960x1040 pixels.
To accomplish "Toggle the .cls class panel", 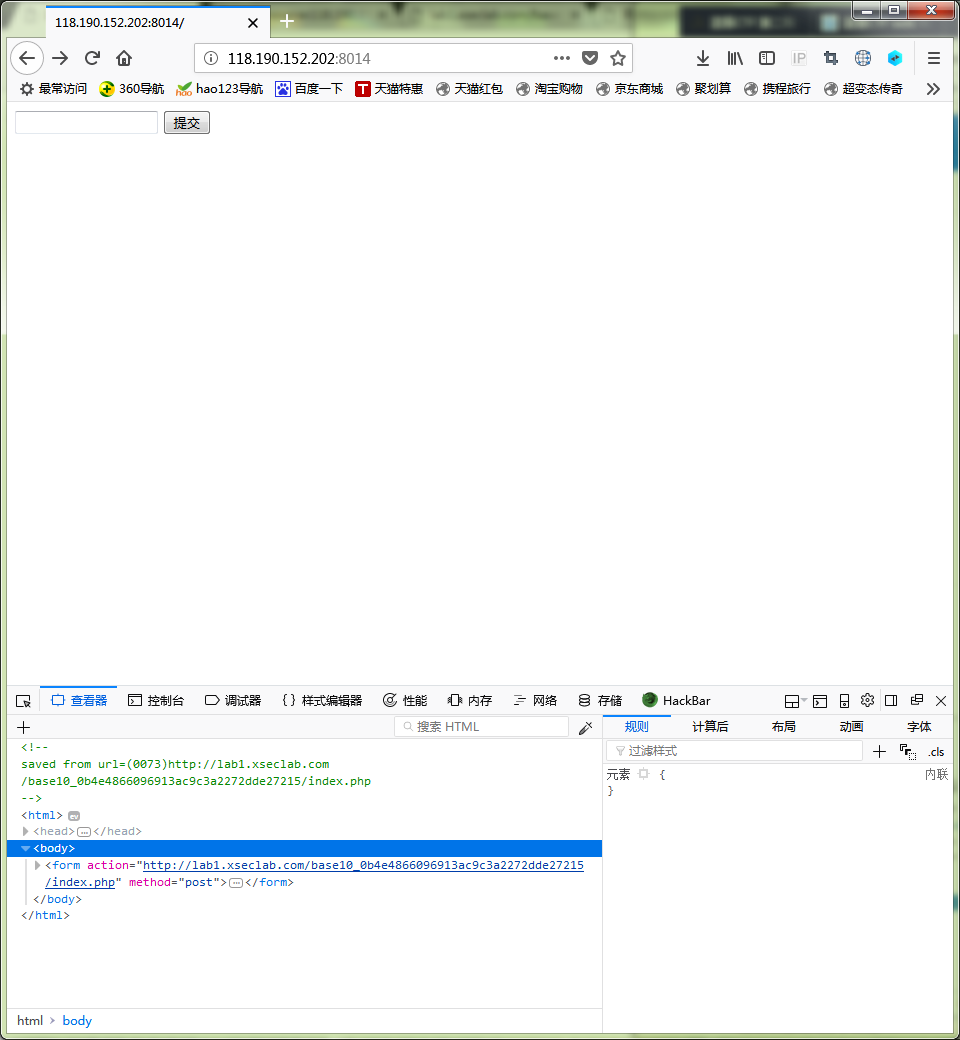I will tap(936, 752).
